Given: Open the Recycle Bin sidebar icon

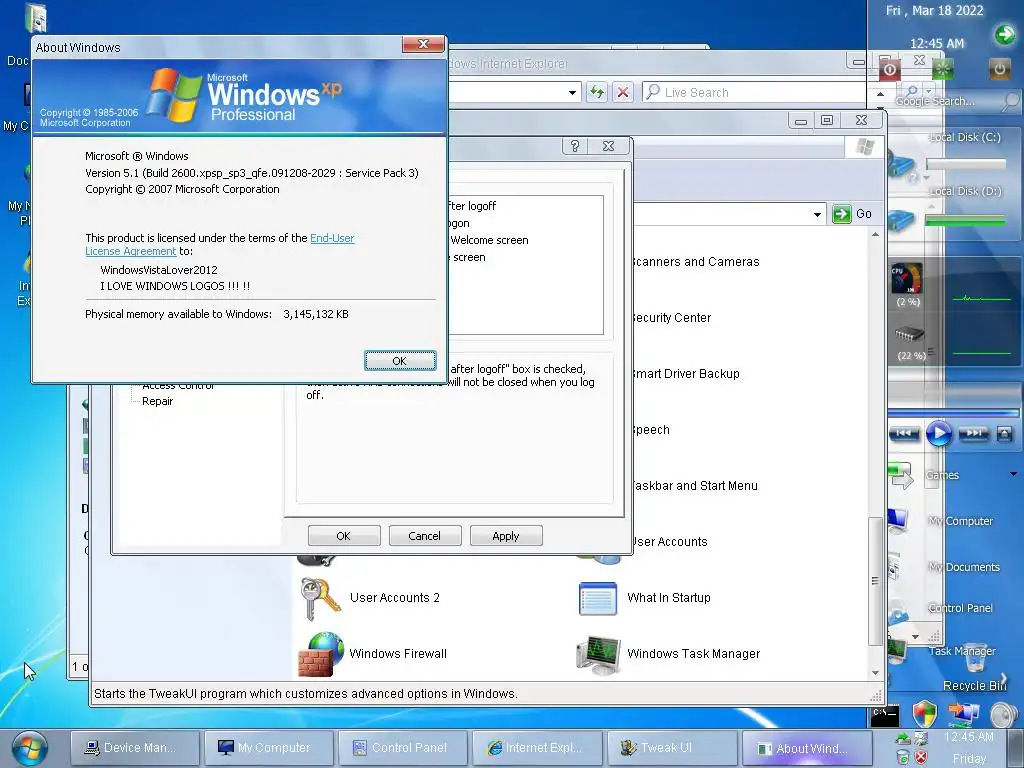Looking at the screenshot, I should click(975, 660).
